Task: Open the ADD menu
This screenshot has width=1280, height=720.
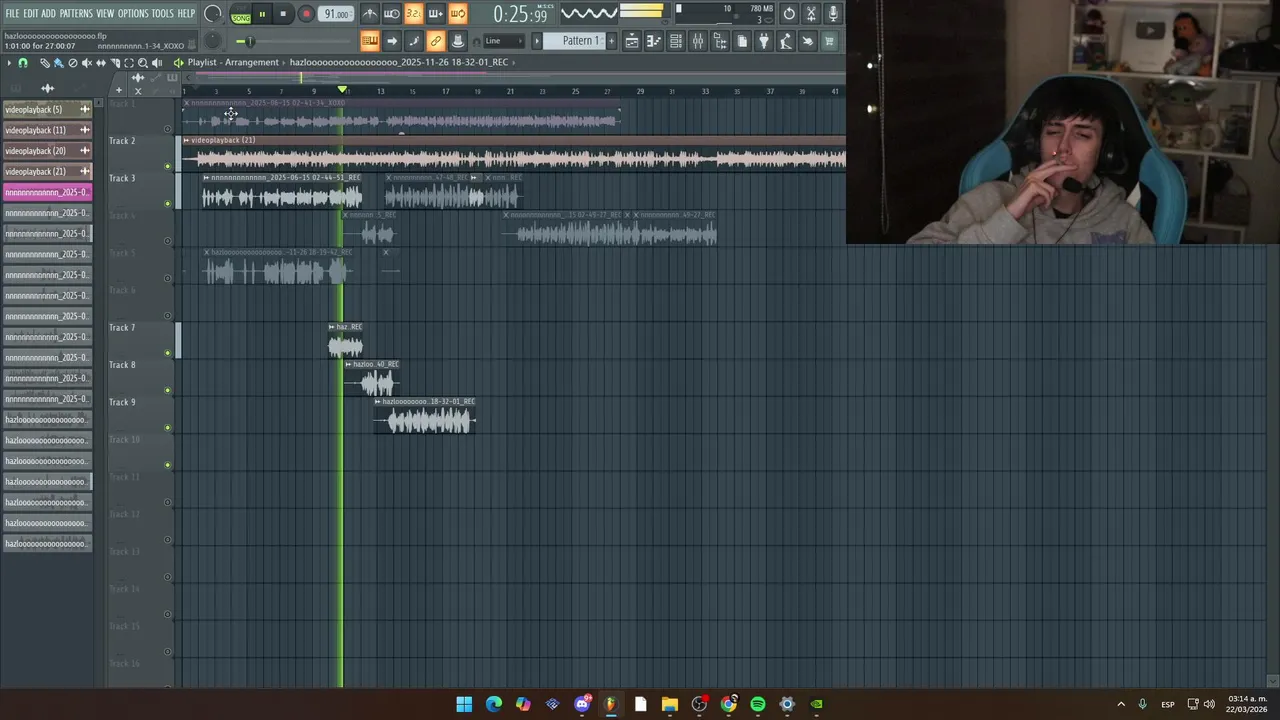Action: 49,13
